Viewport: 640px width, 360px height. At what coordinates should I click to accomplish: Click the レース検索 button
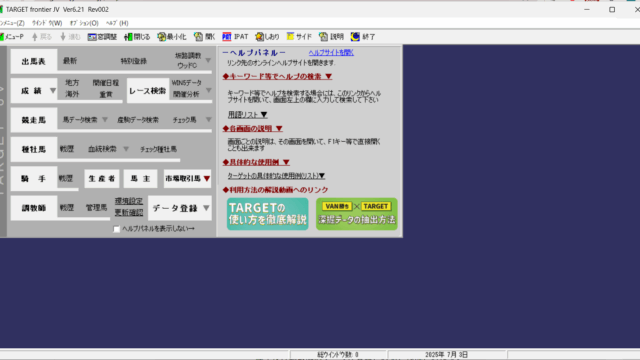click(x=147, y=91)
